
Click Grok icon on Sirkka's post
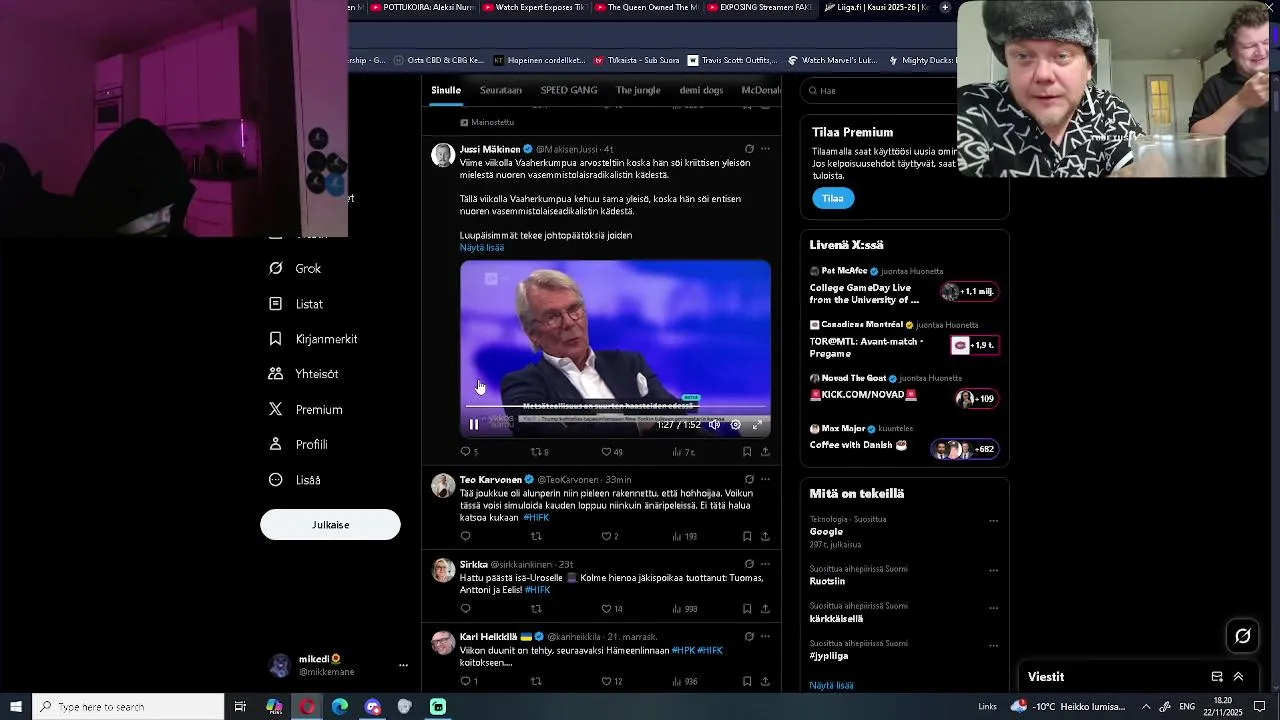pyautogui.click(x=749, y=565)
